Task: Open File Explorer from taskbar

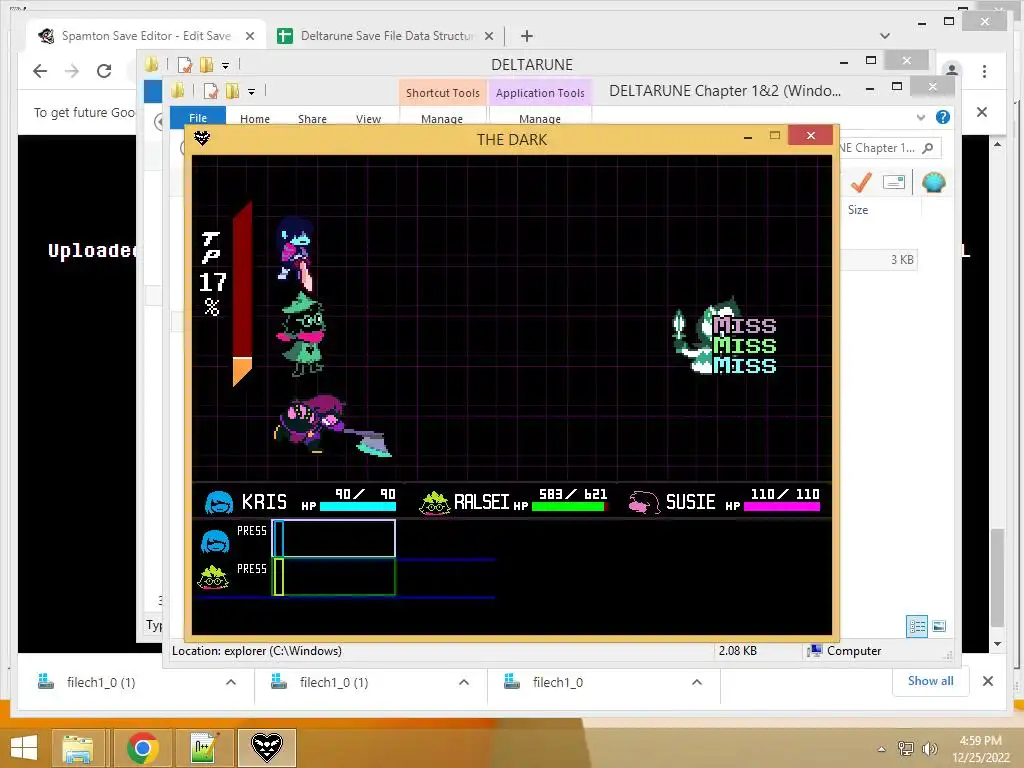Action: pyautogui.click(x=77, y=748)
